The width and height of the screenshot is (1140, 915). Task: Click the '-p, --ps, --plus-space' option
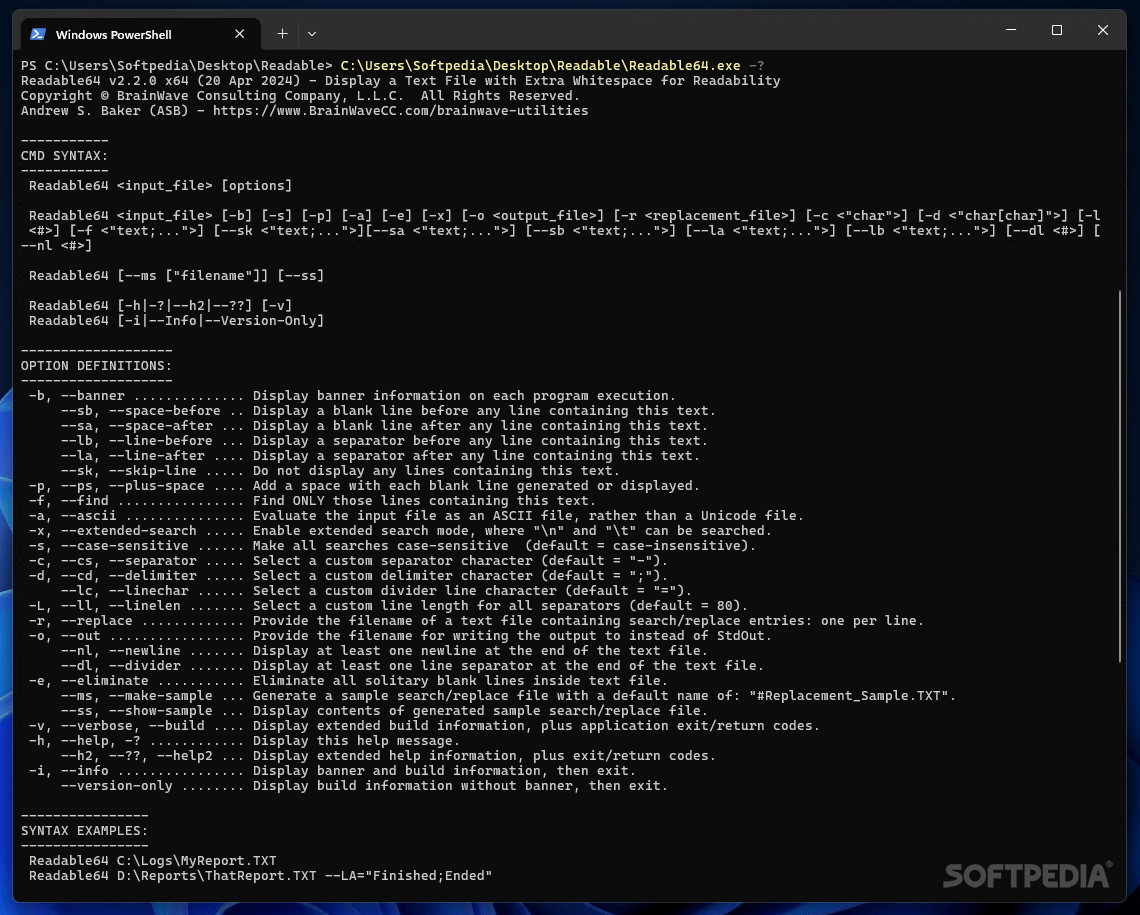coord(364,485)
